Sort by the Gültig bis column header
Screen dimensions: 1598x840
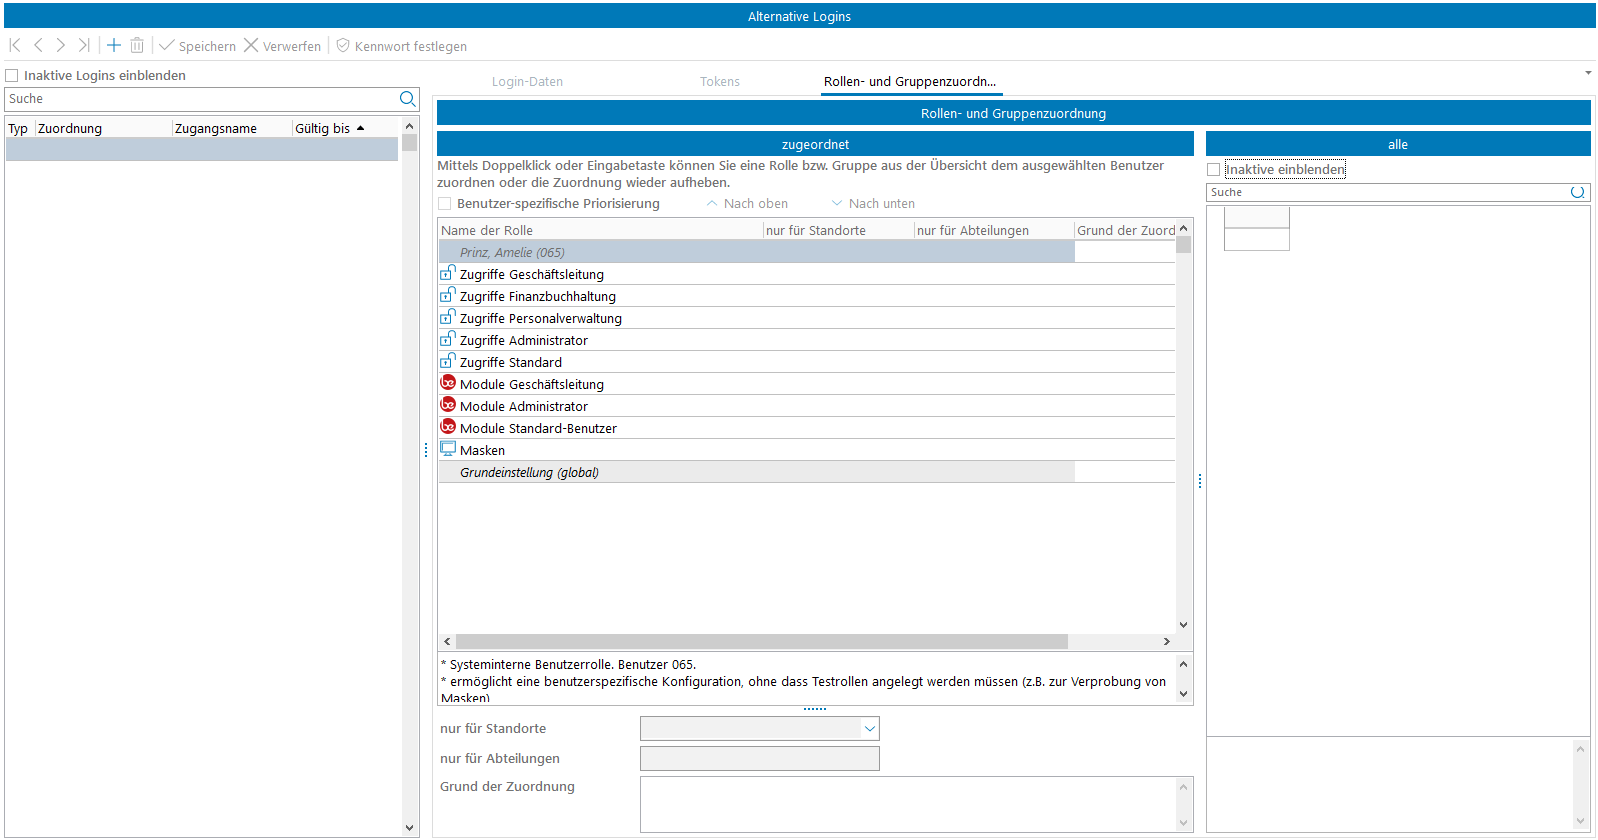(323, 129)
